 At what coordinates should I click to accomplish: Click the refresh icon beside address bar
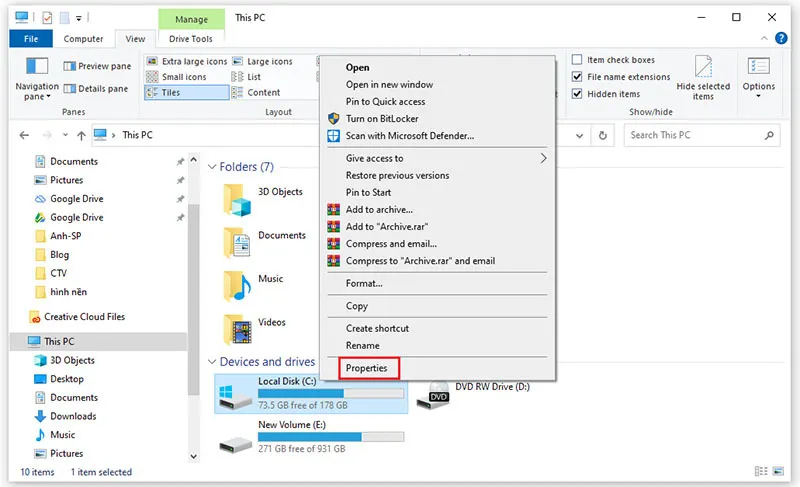coord(602,135)
